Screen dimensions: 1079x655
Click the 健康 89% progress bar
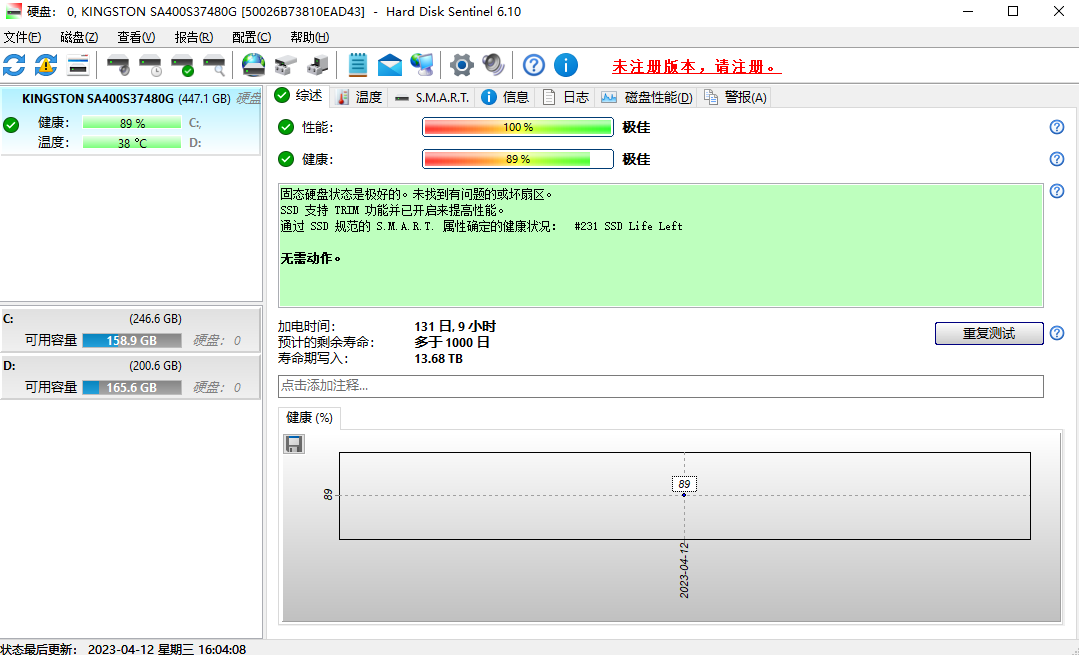(x=517, y=158)
